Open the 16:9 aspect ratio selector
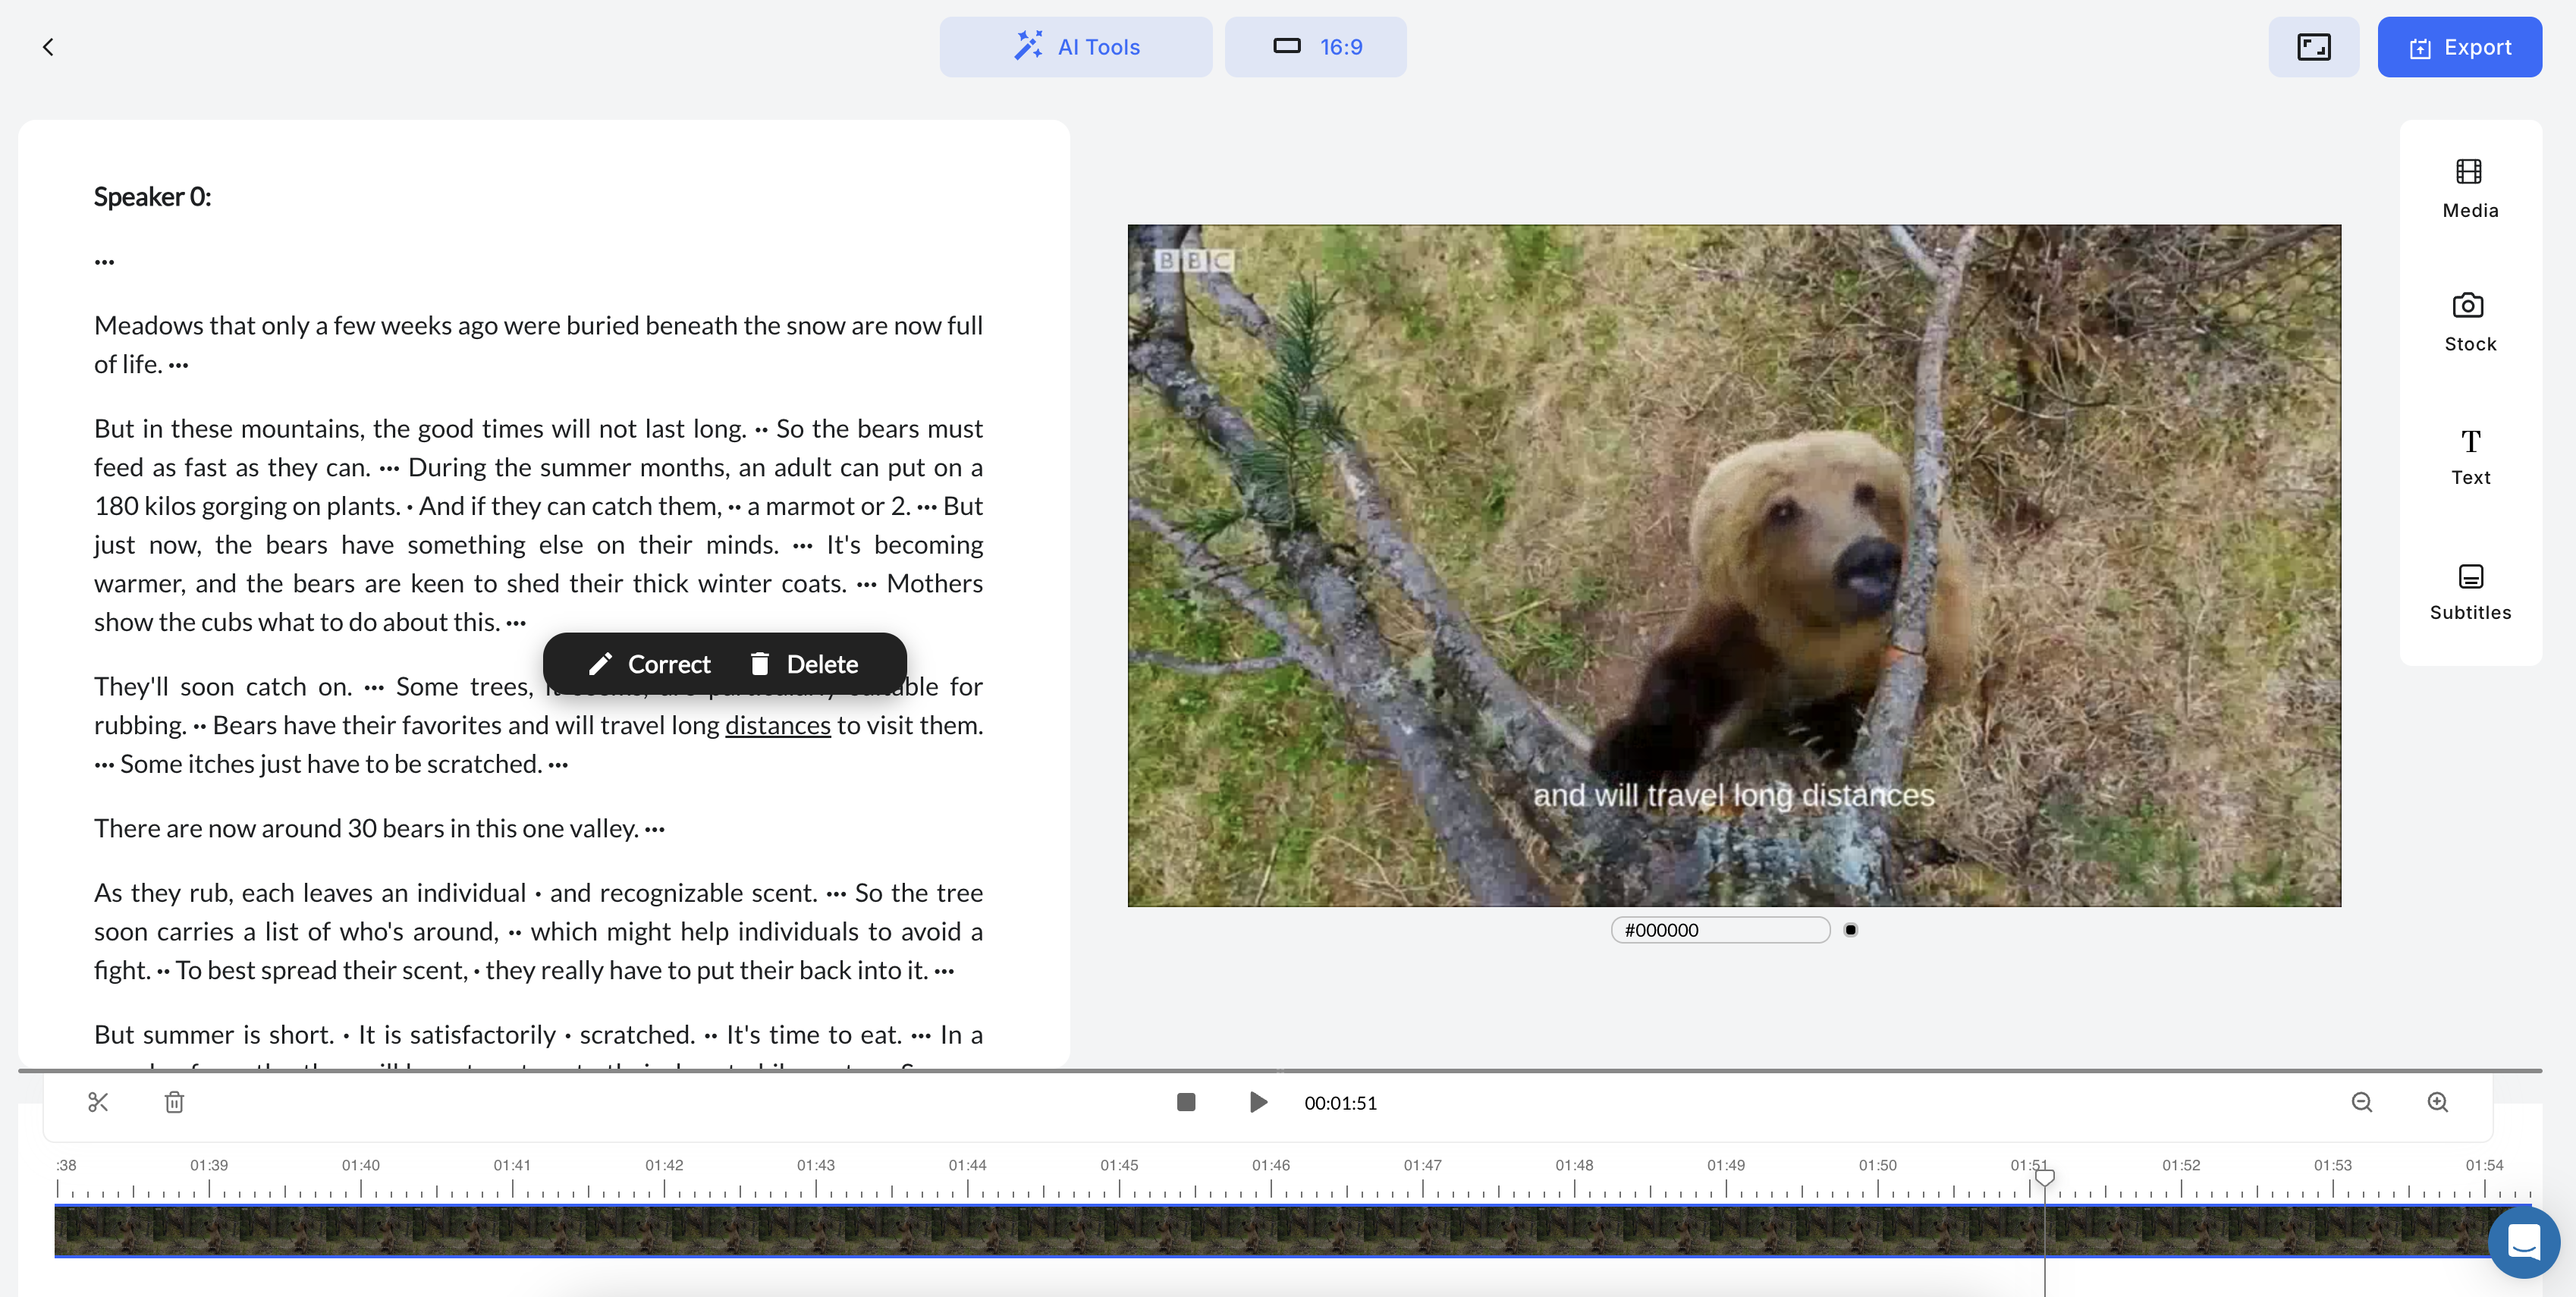2576x1297 pixels. pyautogui.click(x=1315, y=47)
